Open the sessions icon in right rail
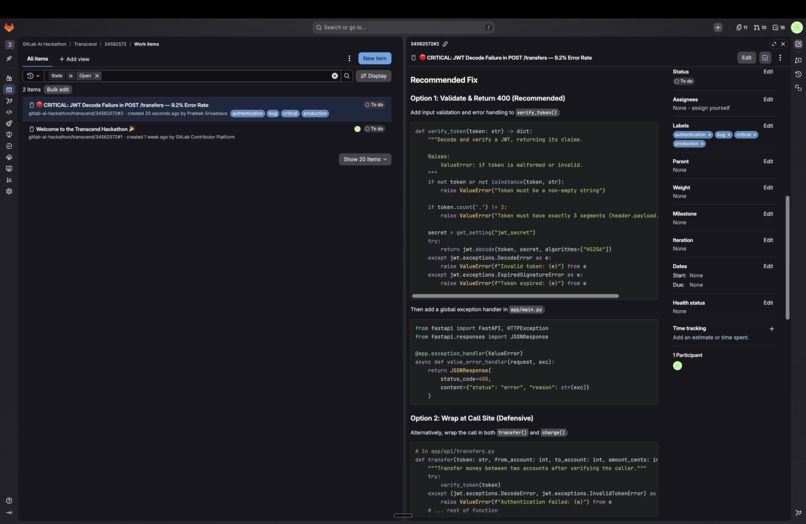This screenshot has width=806, height=524. pyautogui.click(x=798, y=88)
